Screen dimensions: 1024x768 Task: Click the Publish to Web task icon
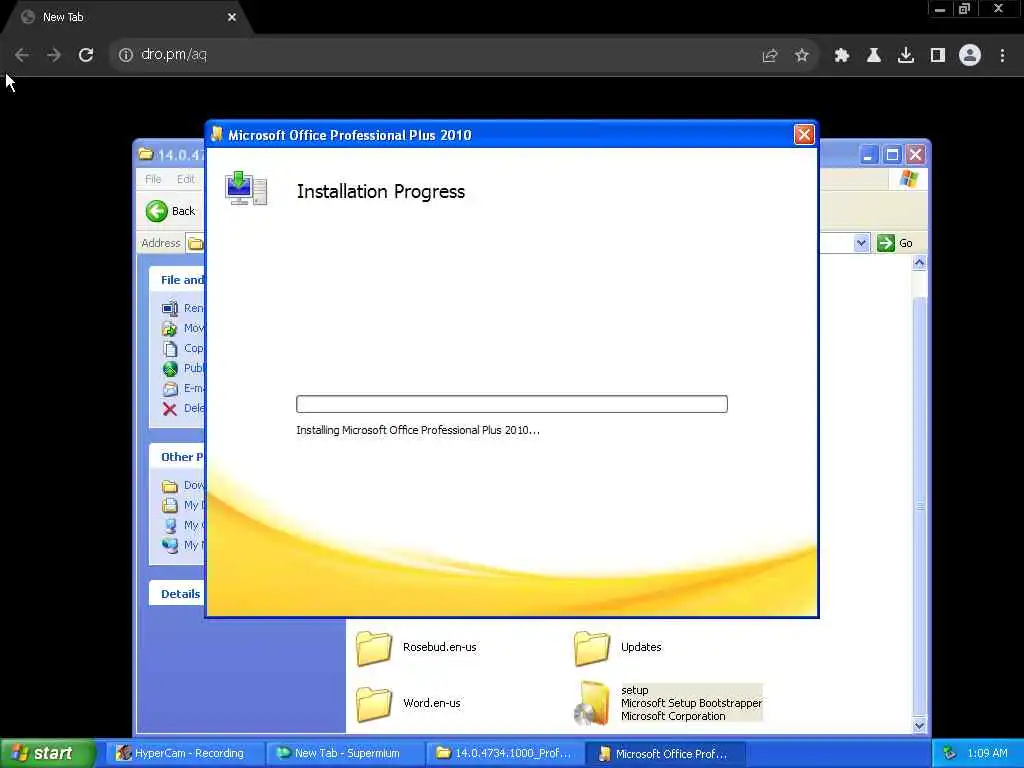[x=170, y=368]
